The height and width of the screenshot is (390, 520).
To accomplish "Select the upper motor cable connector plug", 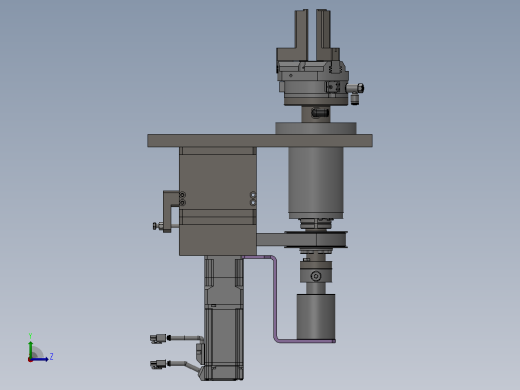I will point(158,339).
